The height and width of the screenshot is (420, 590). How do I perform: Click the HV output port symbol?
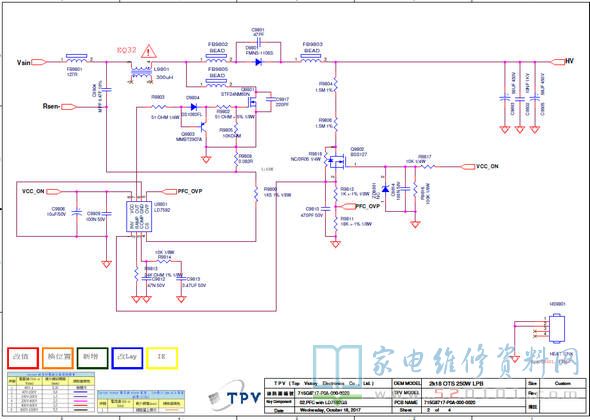coord(557,62)
